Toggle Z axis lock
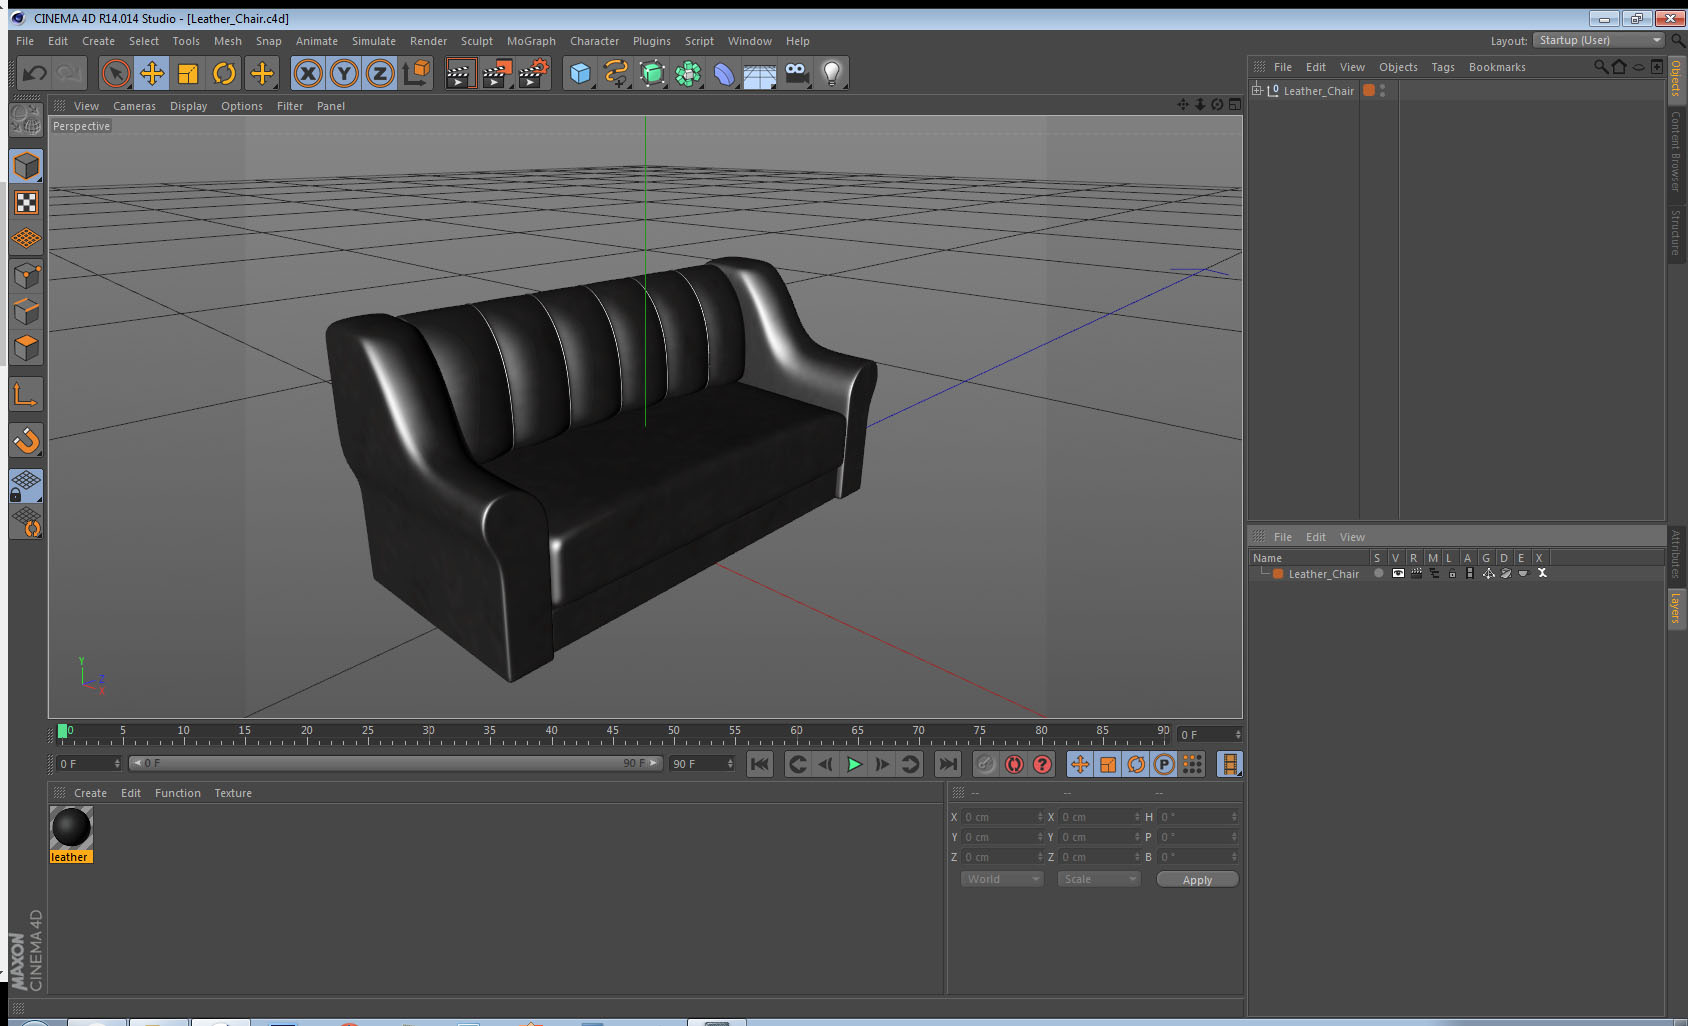The width and height of the screenshot is (1688, 1026). pyautogui.click(x=380, y=73)
